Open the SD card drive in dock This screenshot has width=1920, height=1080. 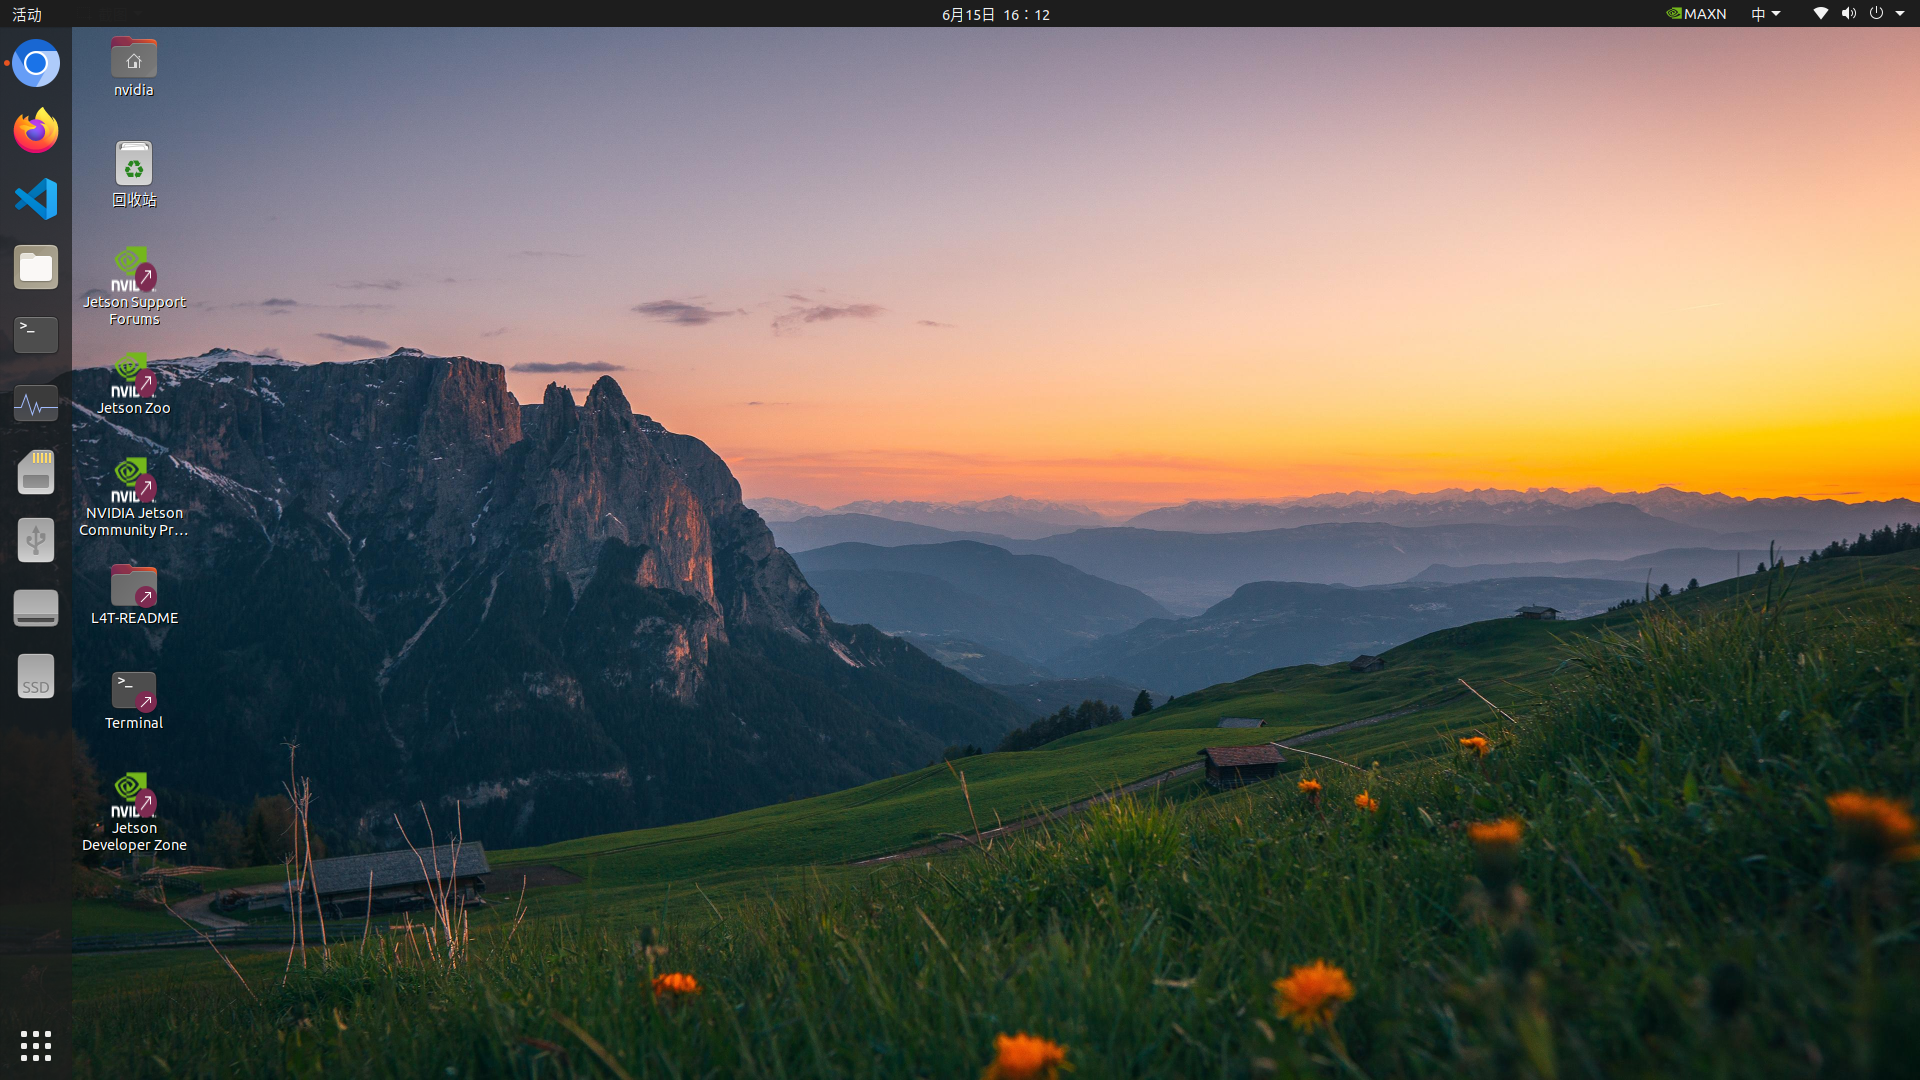36,472
